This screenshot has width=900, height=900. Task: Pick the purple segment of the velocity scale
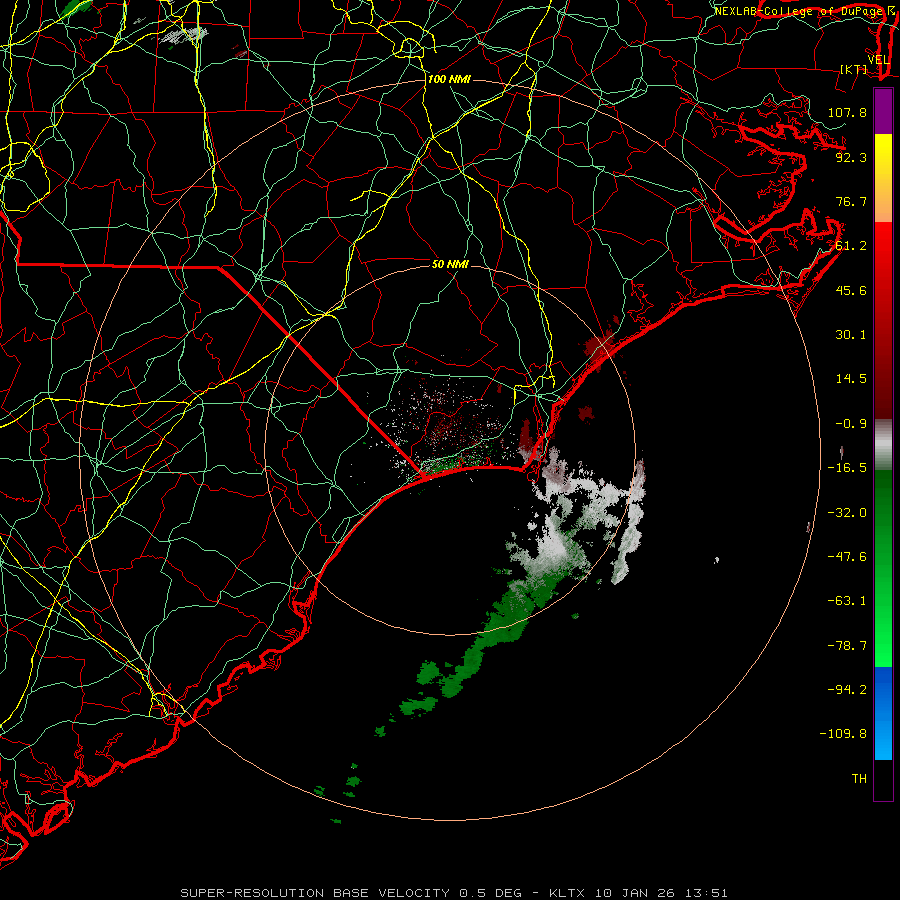[x=883, y=111]
